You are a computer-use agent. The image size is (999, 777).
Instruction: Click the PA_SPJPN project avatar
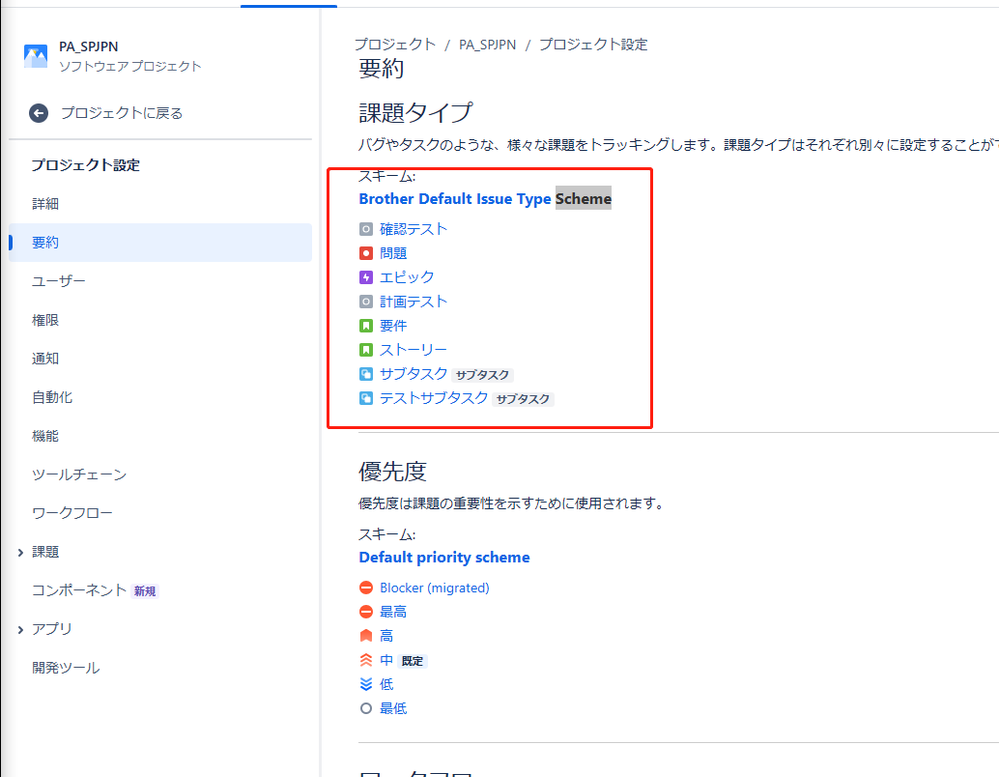coord(35,54)
